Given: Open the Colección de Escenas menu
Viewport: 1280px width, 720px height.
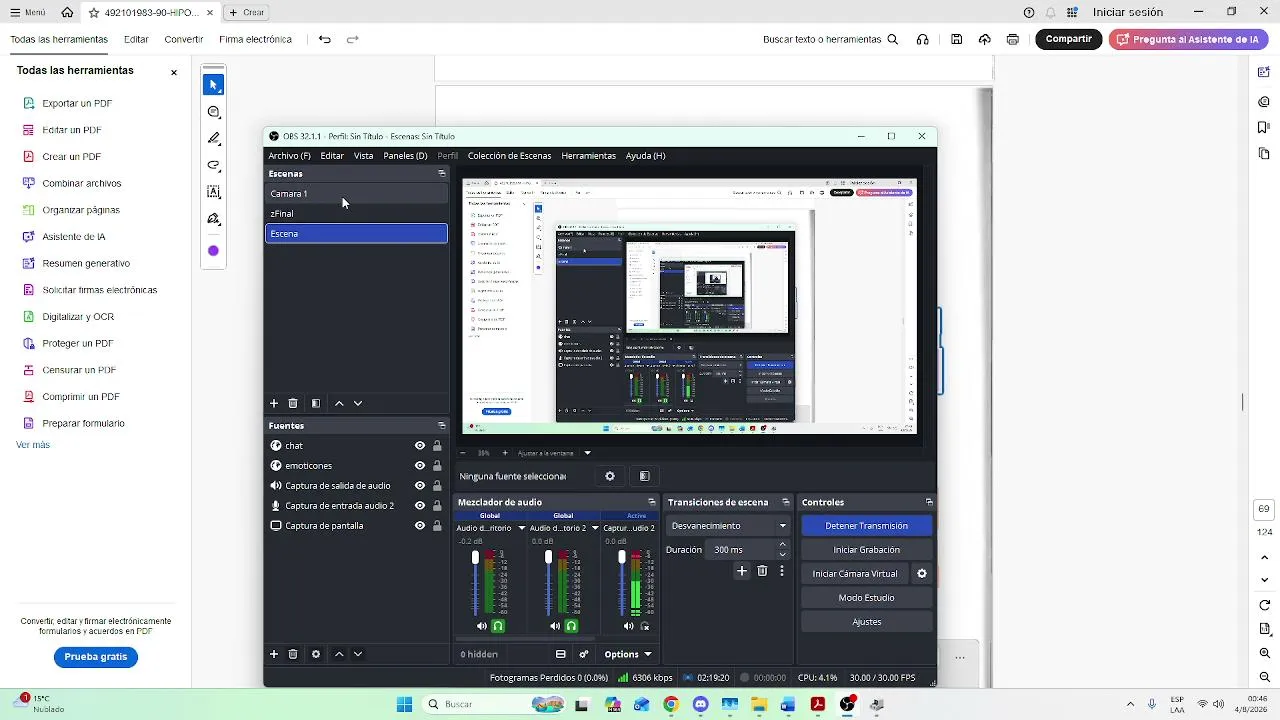Looking at the screenshot, I should (509, 156).
